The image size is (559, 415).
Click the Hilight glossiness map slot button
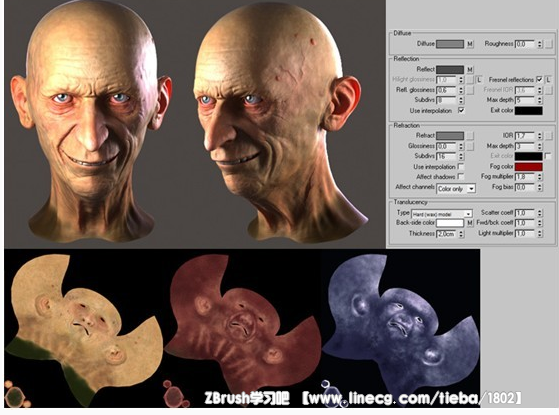click(470, 80)
